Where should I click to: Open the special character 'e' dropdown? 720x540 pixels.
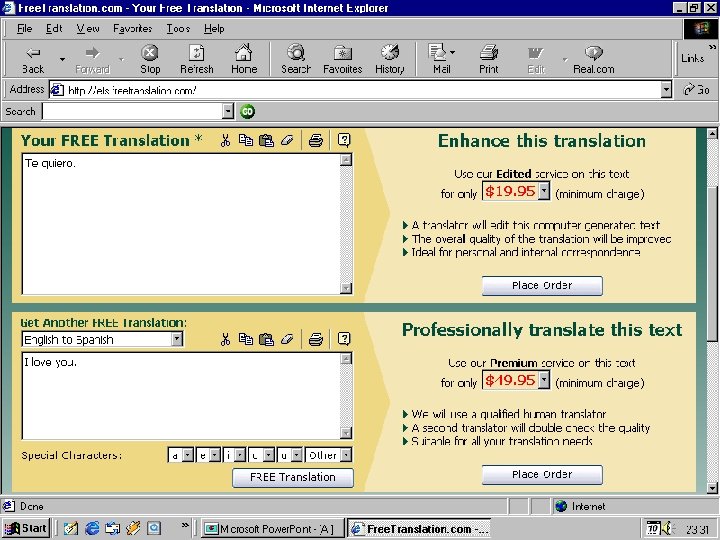(214, 455)
